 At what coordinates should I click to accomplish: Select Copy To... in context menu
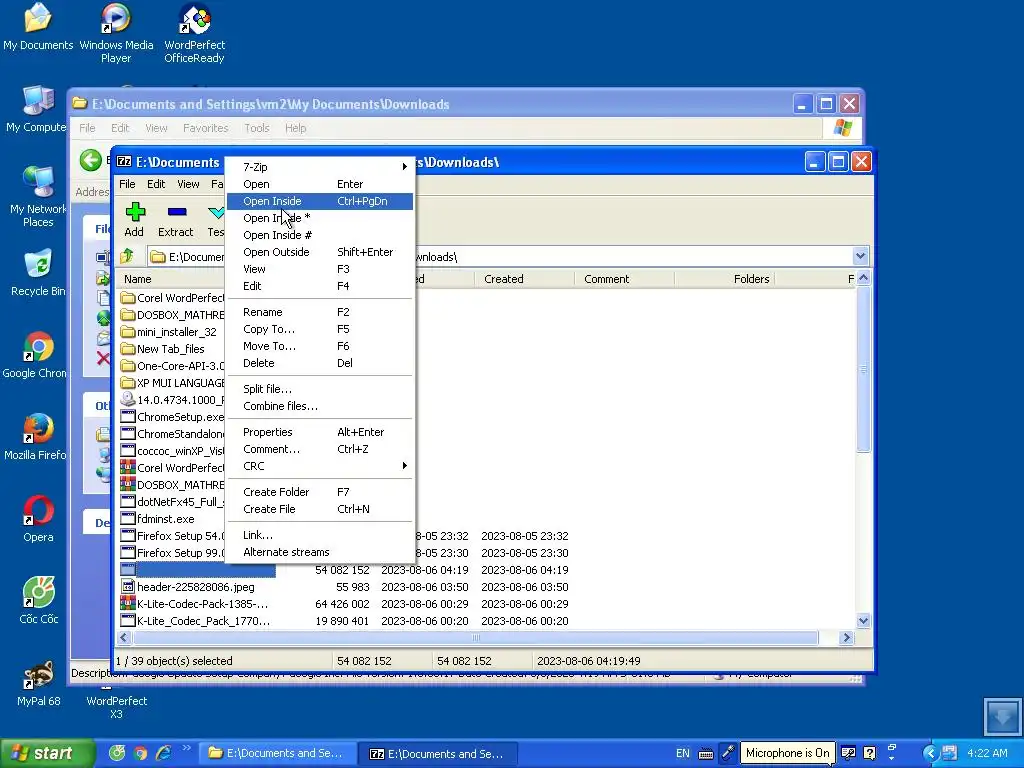pyautogui.click(x=320, y=329)
